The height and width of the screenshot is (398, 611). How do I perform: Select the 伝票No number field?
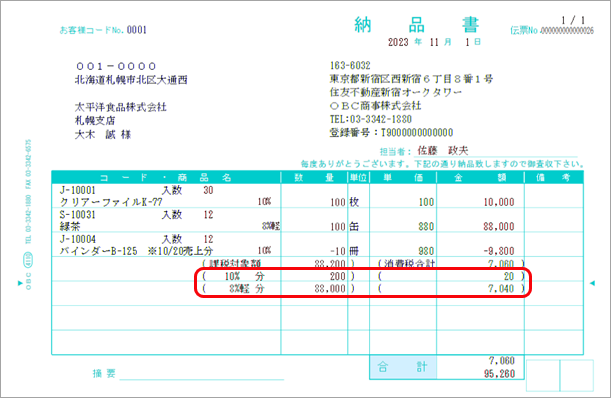(567, 30)
